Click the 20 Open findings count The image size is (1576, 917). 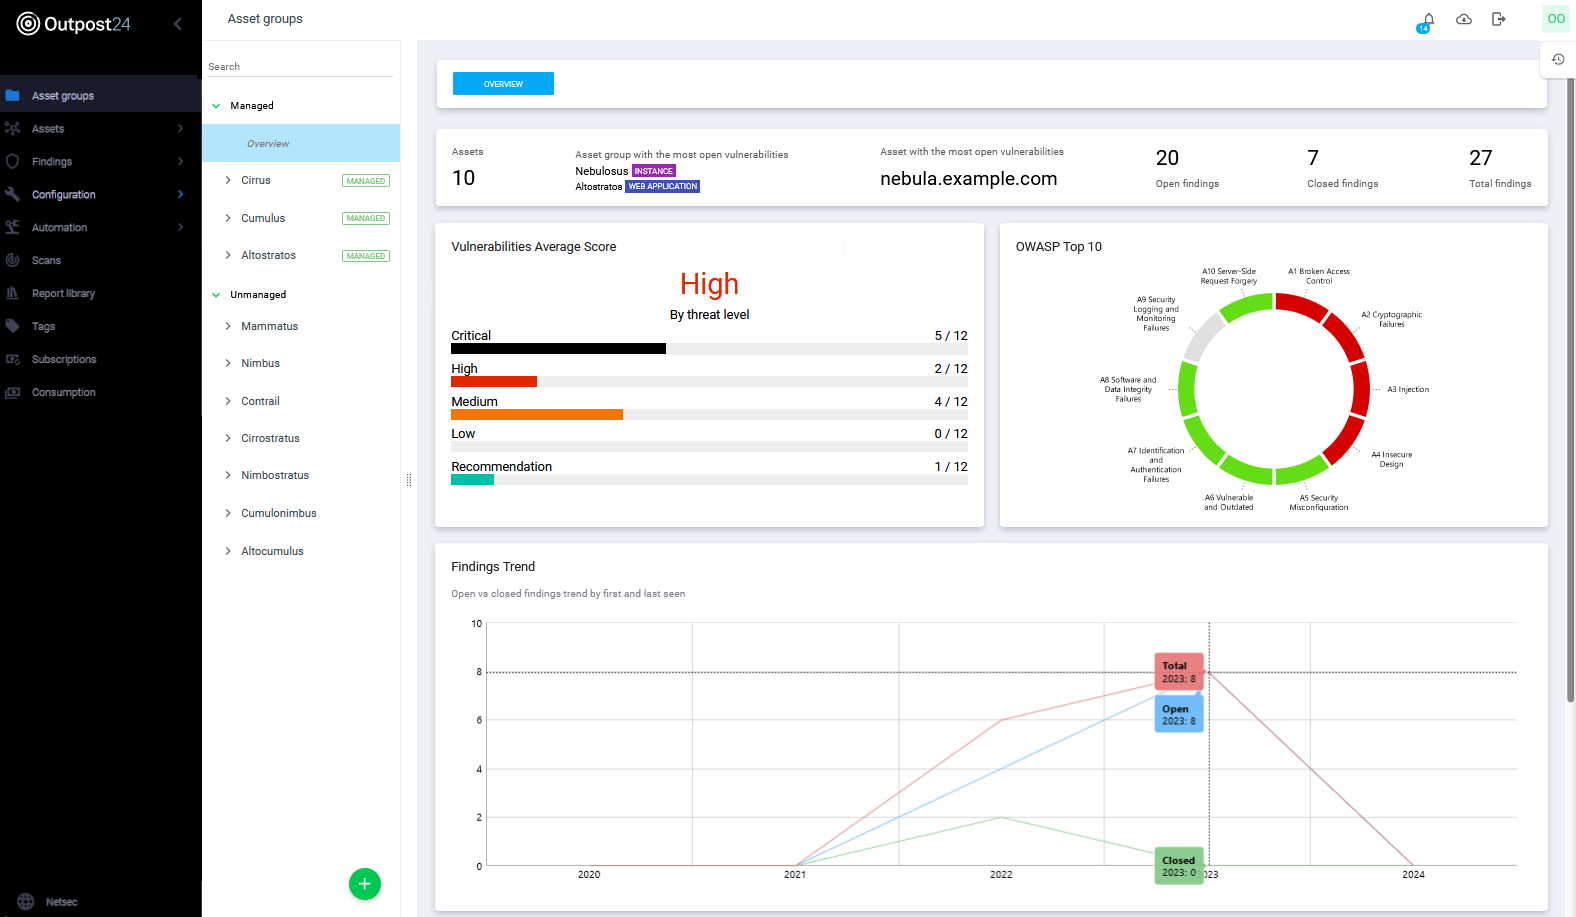click(1167, 158)
